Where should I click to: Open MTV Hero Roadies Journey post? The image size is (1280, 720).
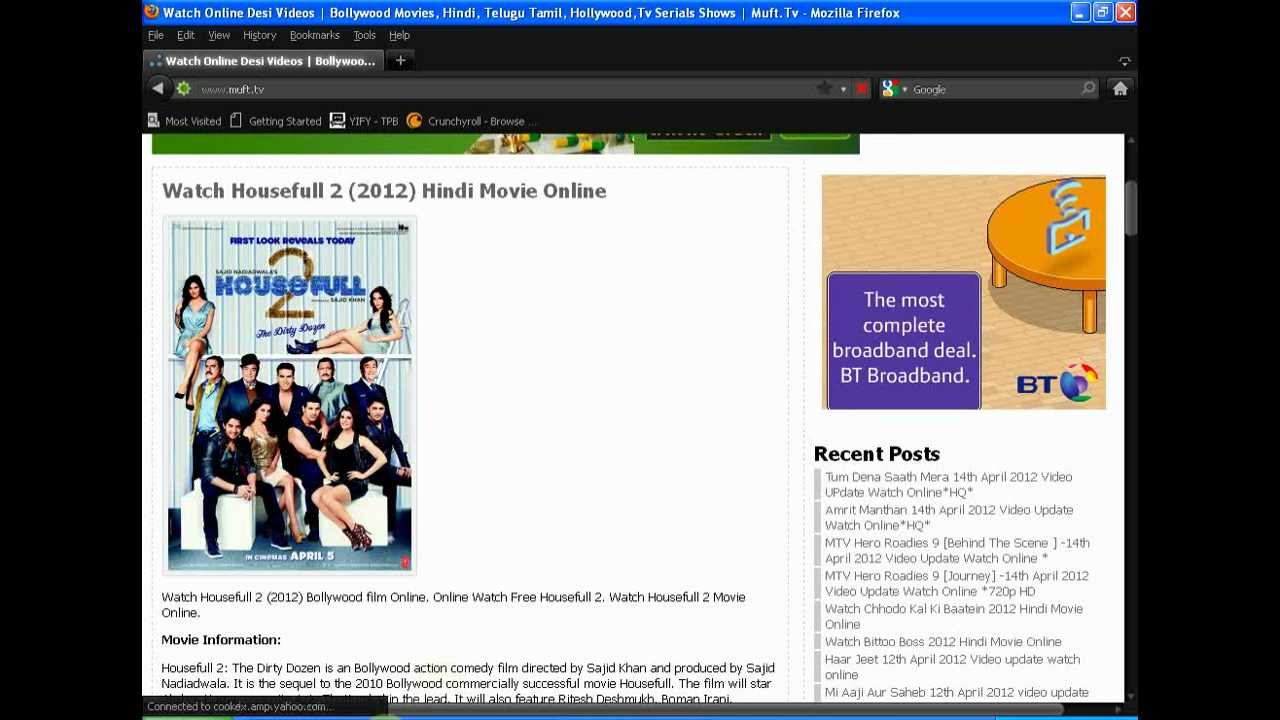tap(957, 583)
